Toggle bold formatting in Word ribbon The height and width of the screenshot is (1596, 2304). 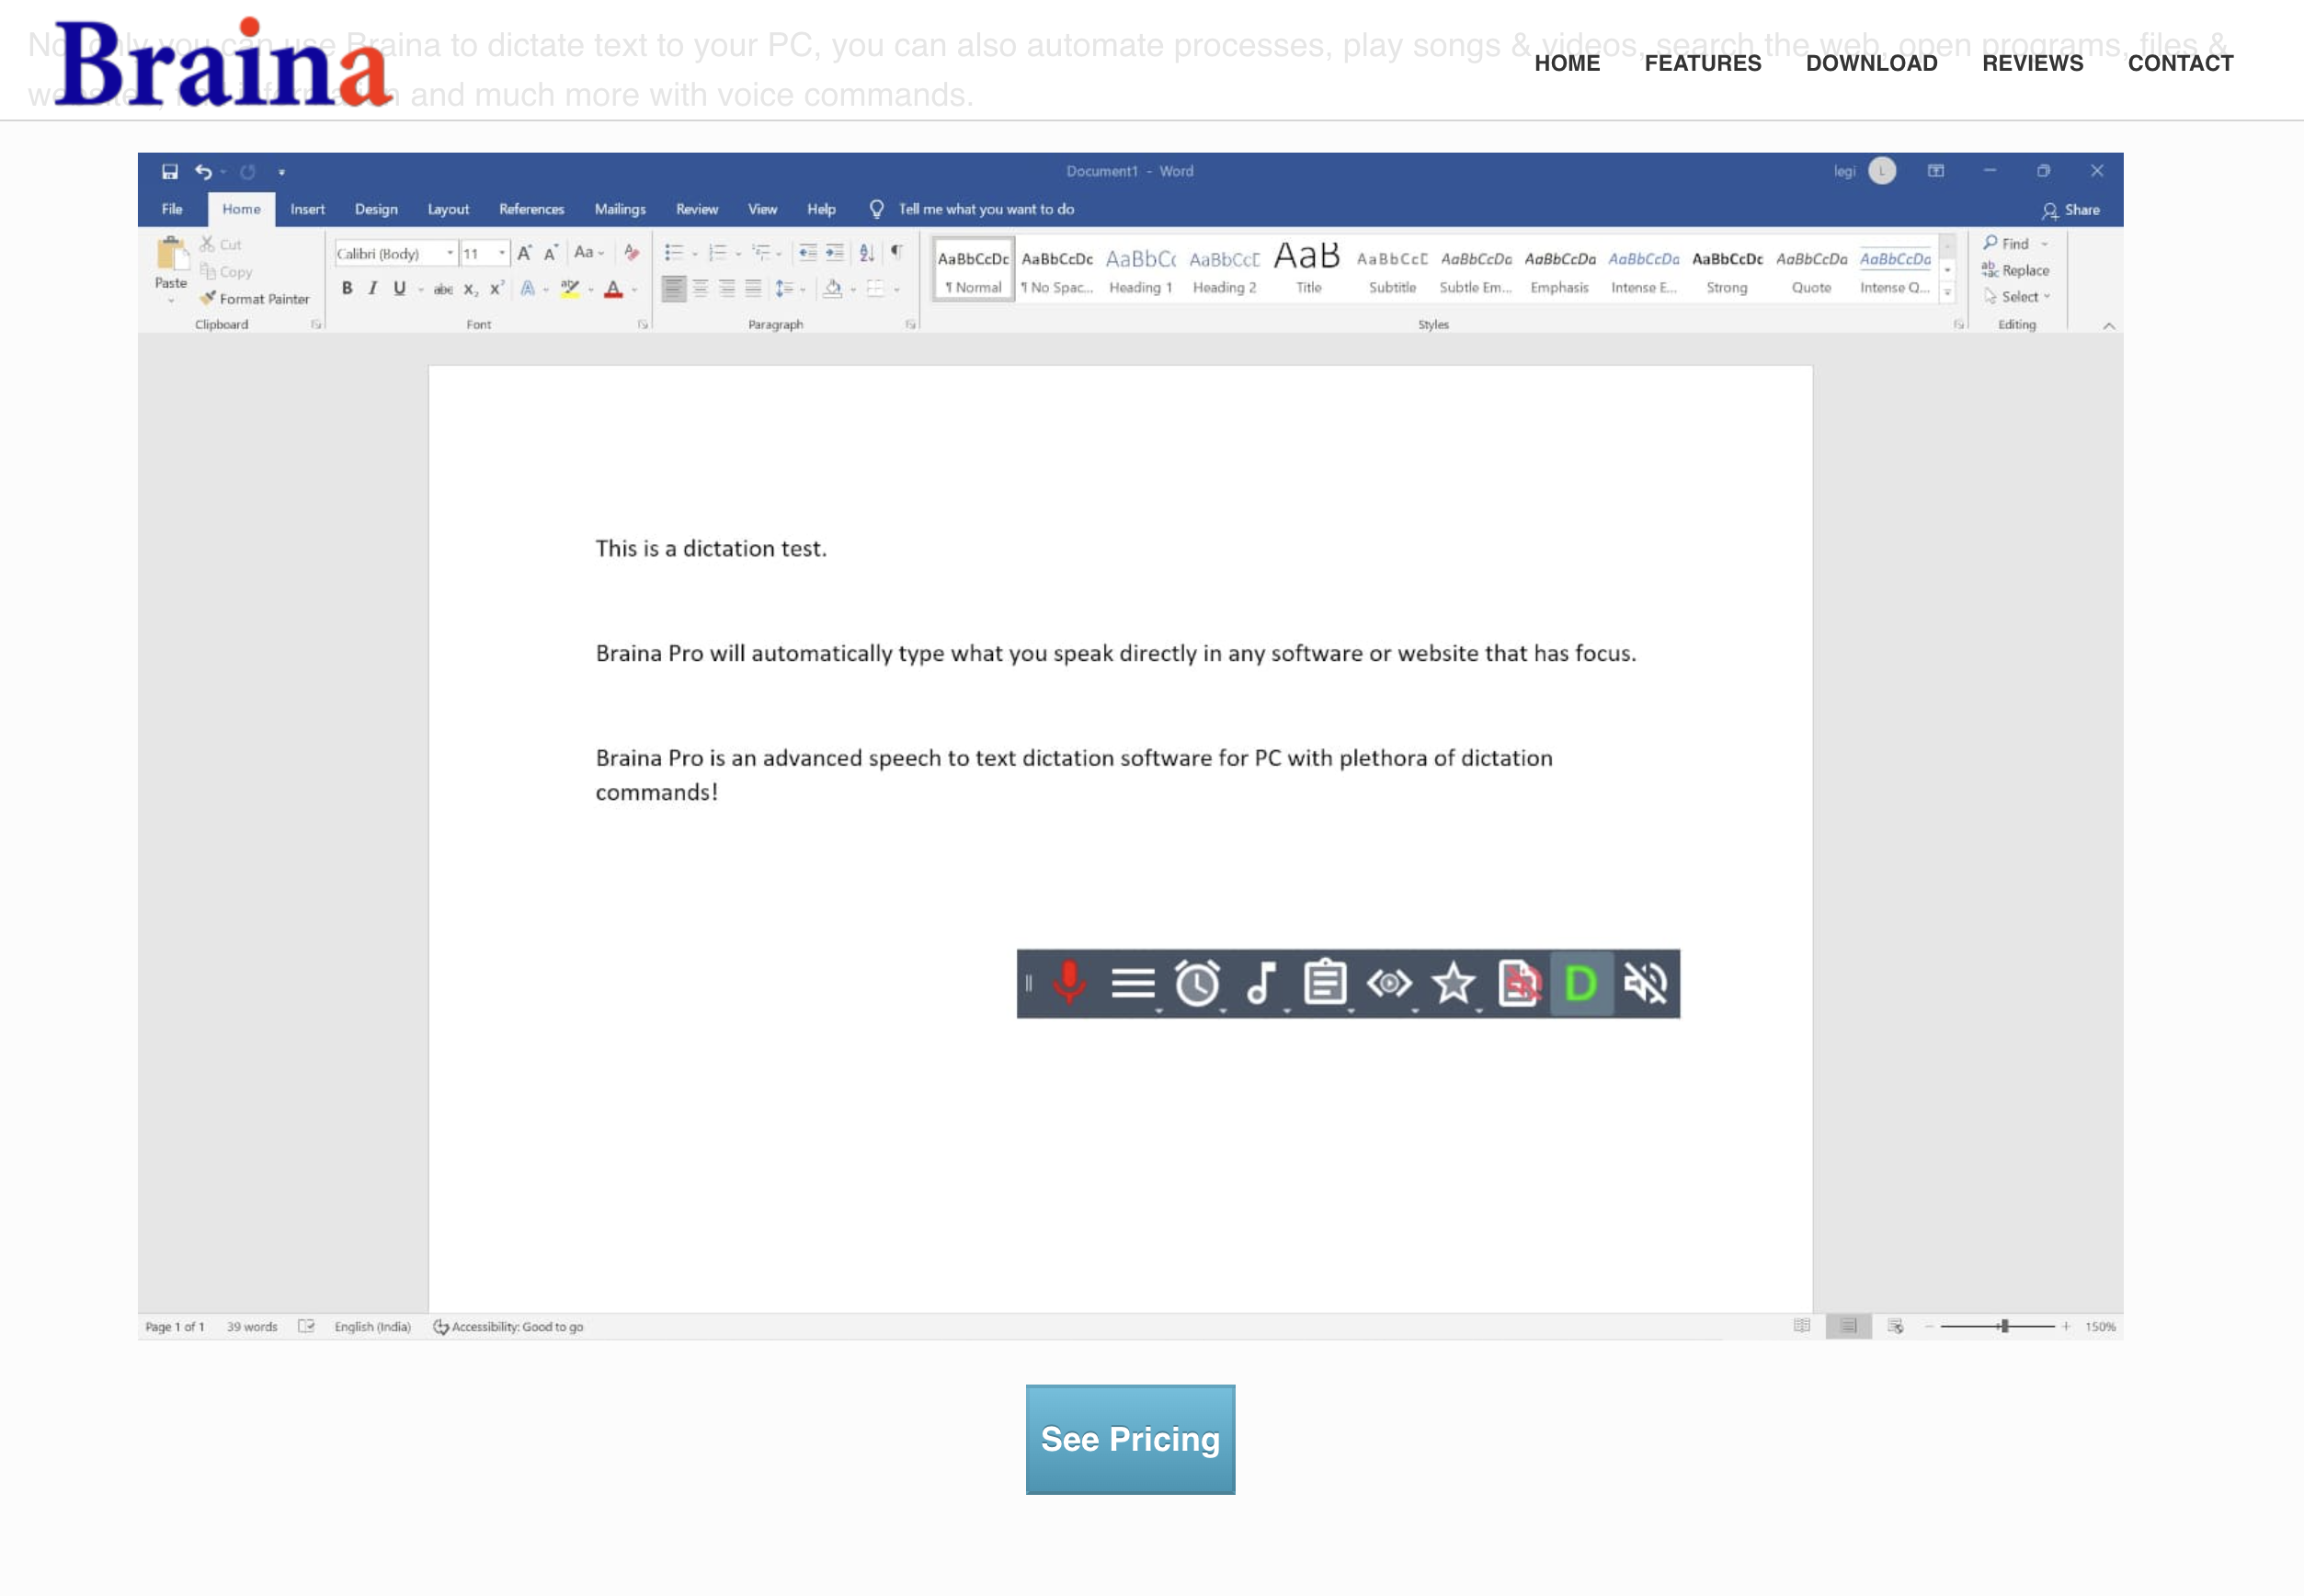pyautogui.click(x=347, y=289)
